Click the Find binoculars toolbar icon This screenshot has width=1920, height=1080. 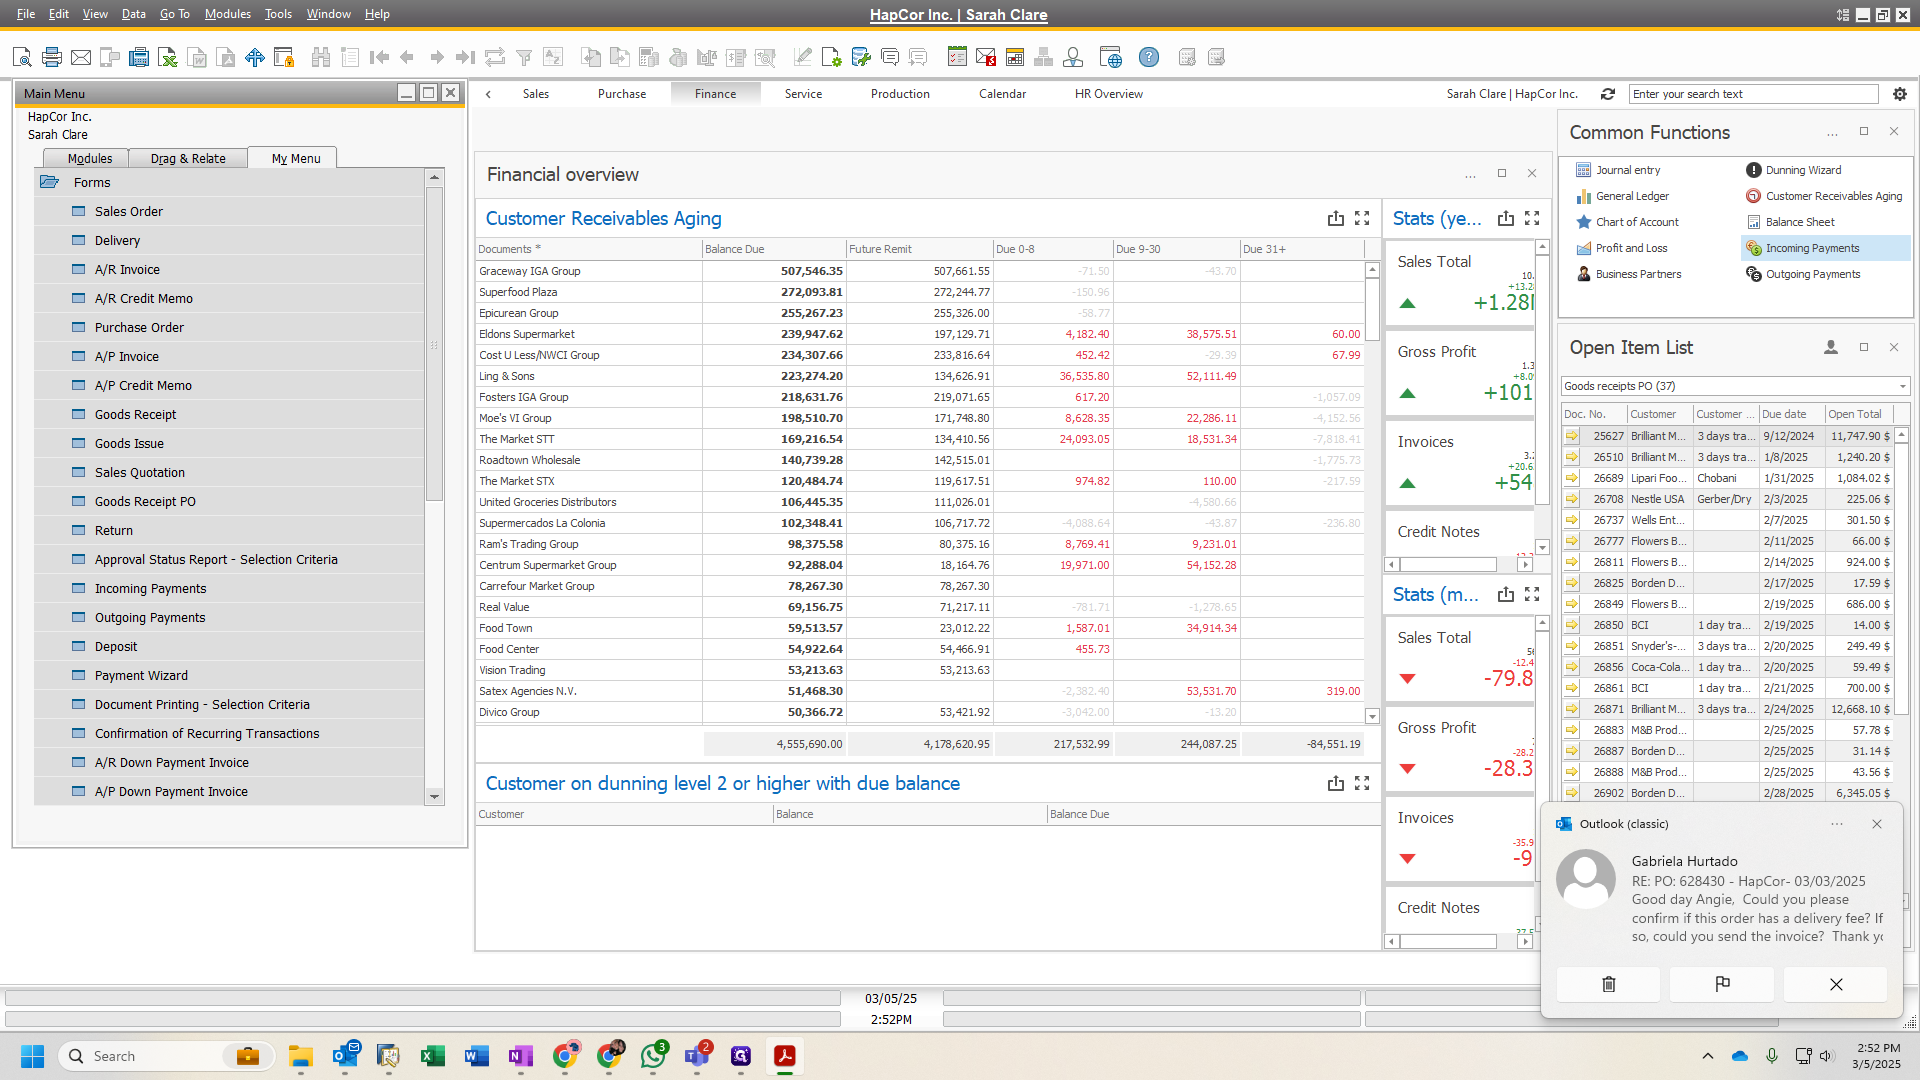coord(321,57)
